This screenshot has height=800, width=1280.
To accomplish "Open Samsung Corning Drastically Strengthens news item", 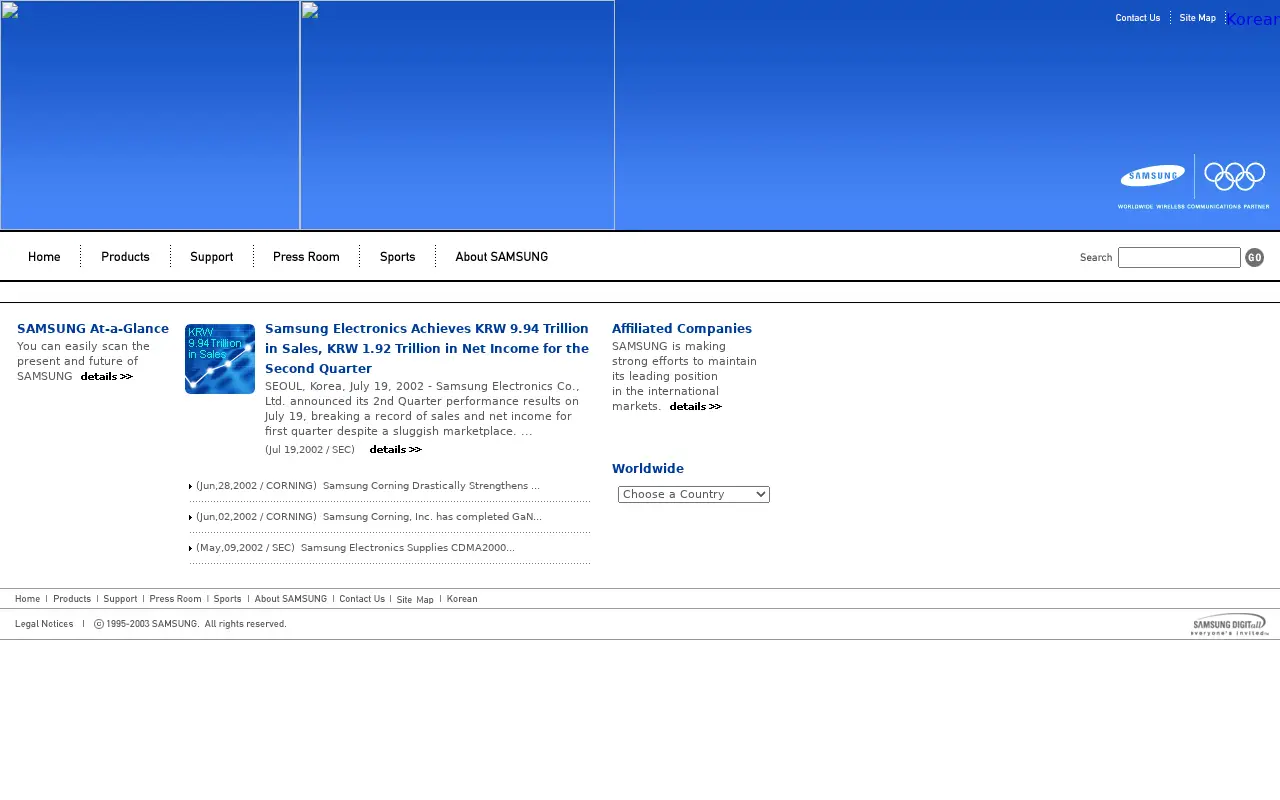I will point(431,486).
